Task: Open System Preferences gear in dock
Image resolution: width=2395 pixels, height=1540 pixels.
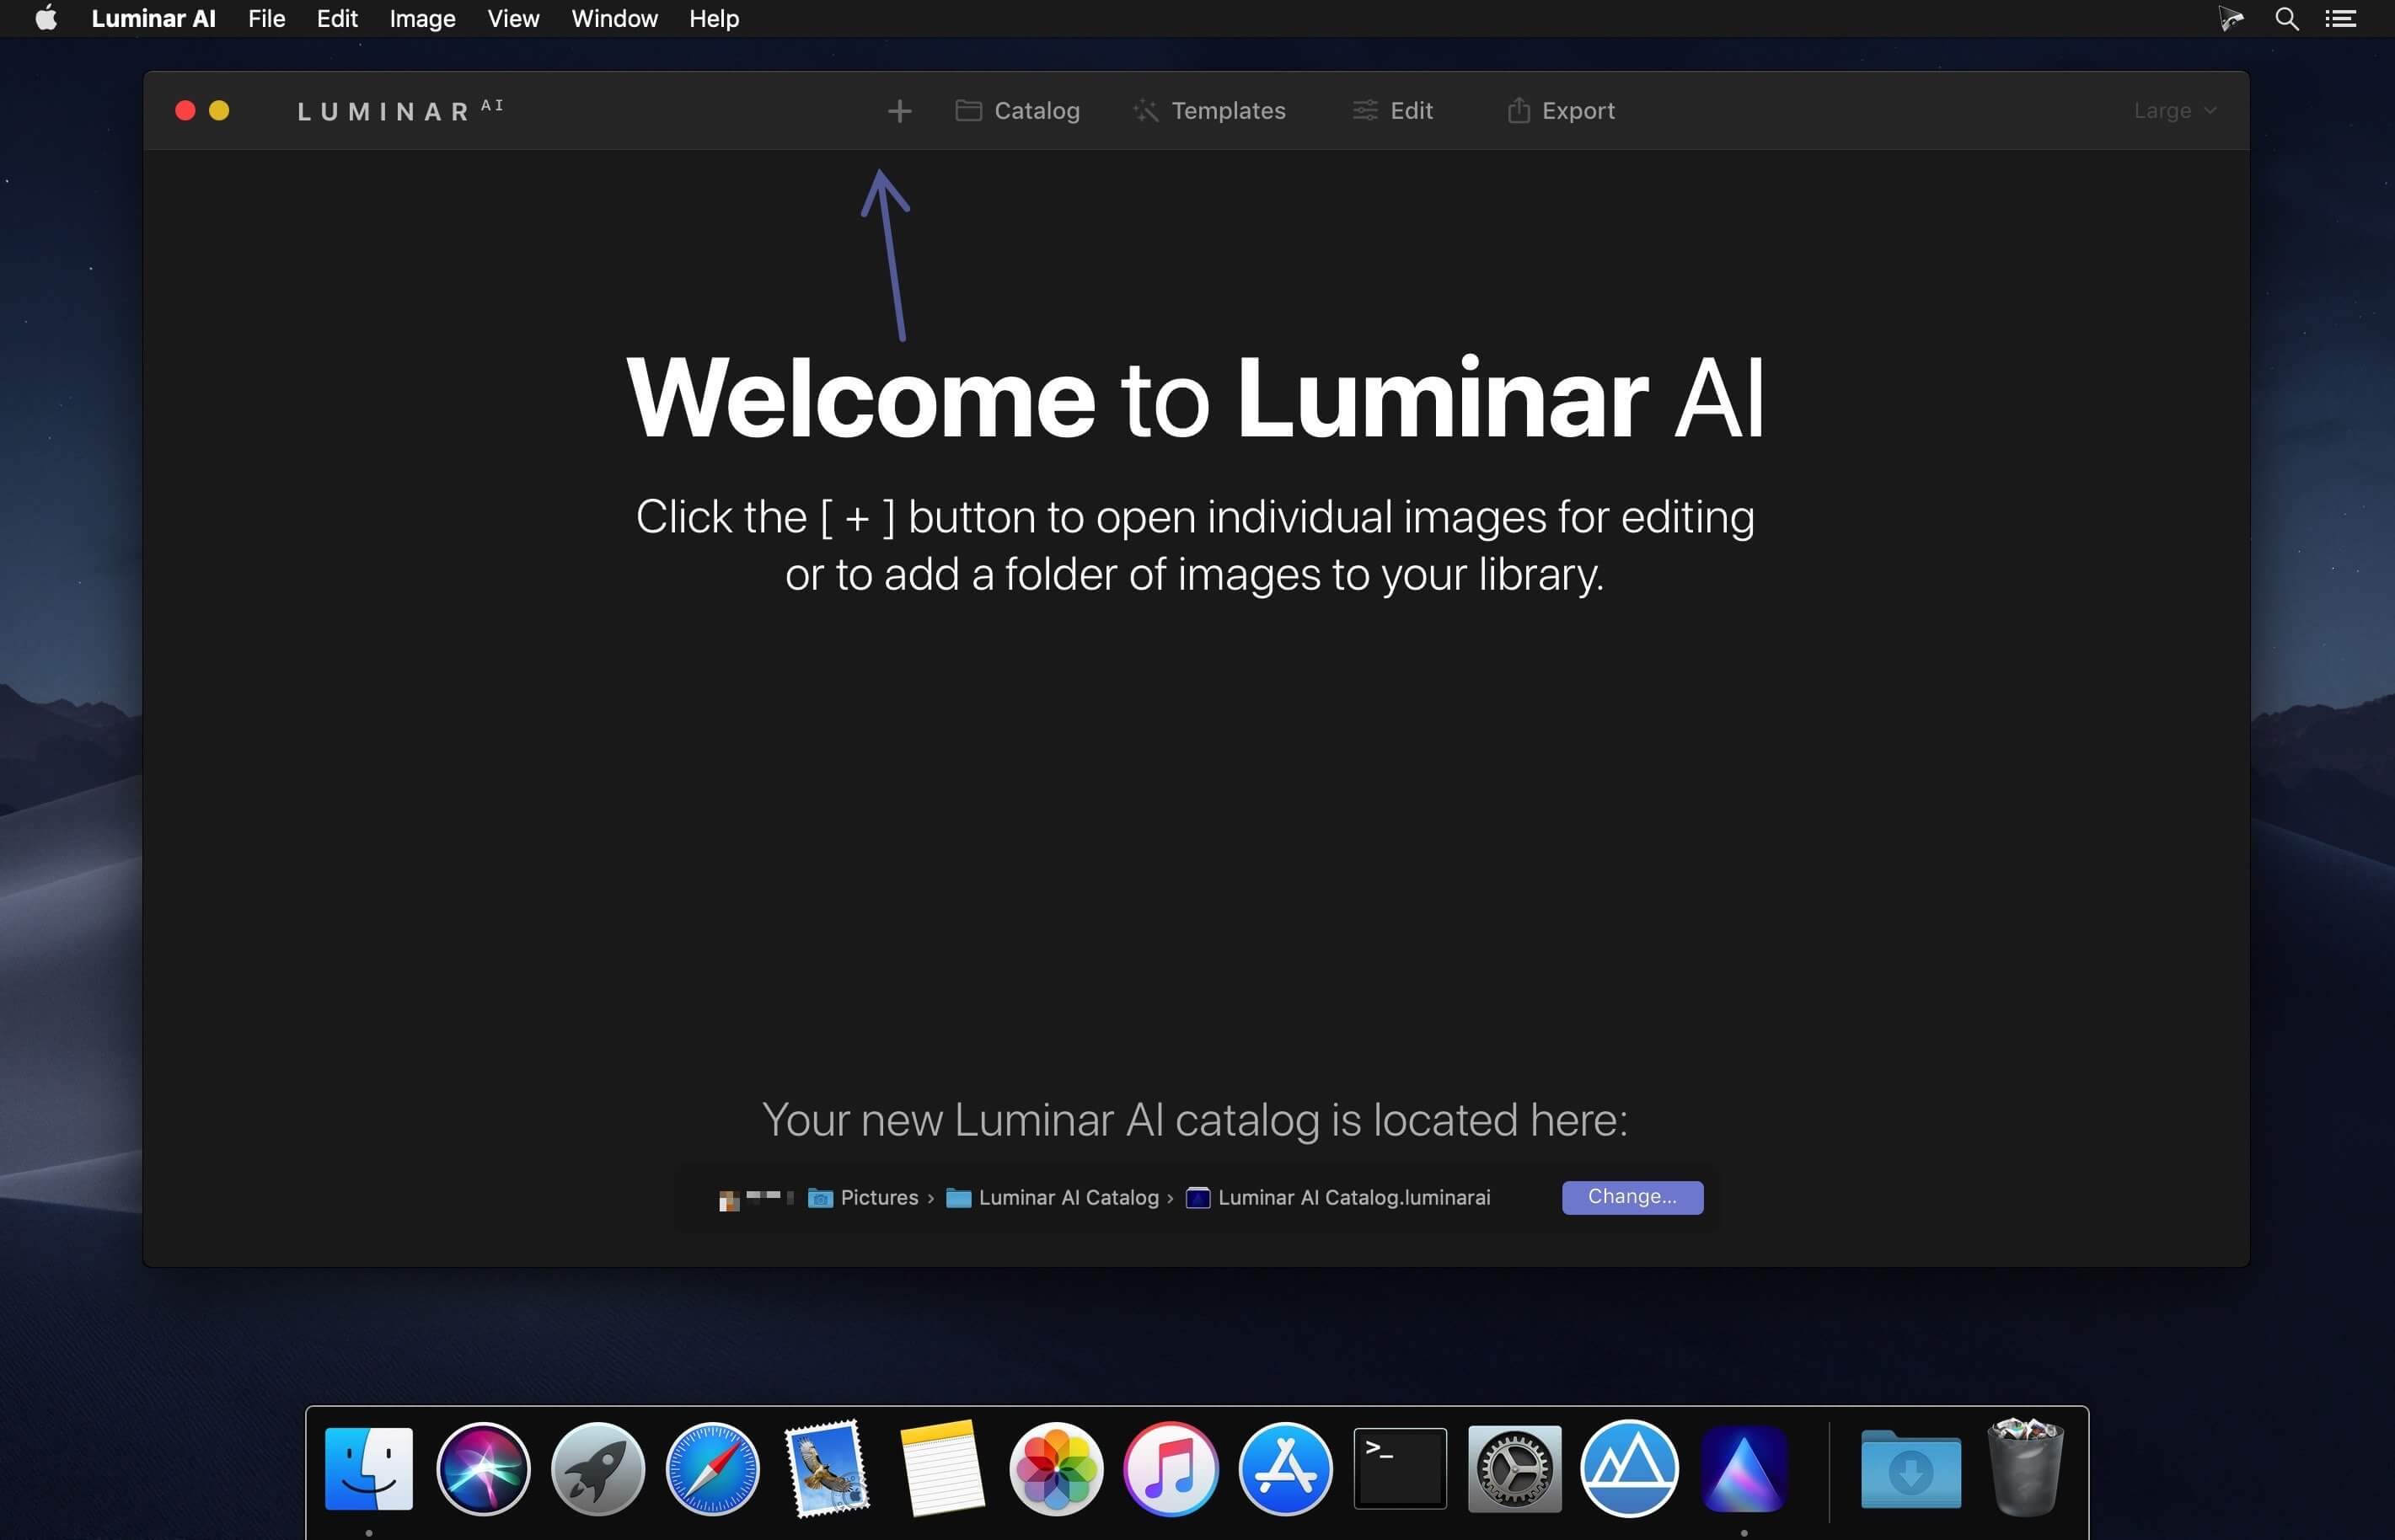Action: pyautogui.click(x=1514, y=1469)
